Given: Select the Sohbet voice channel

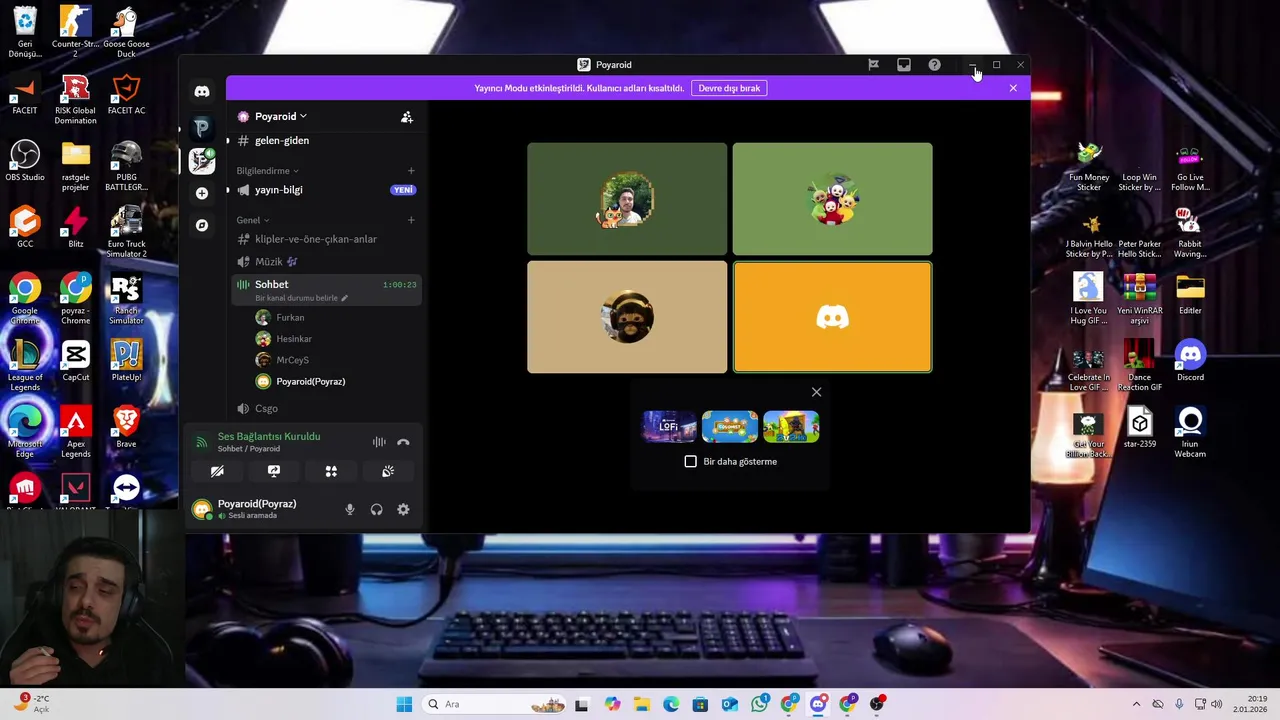Looking at the screenshot, I should (325, 290).
